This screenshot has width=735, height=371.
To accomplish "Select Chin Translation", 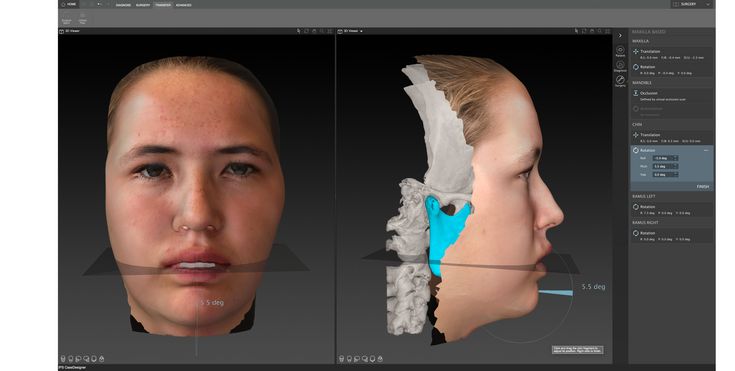I will coord(672,137).
